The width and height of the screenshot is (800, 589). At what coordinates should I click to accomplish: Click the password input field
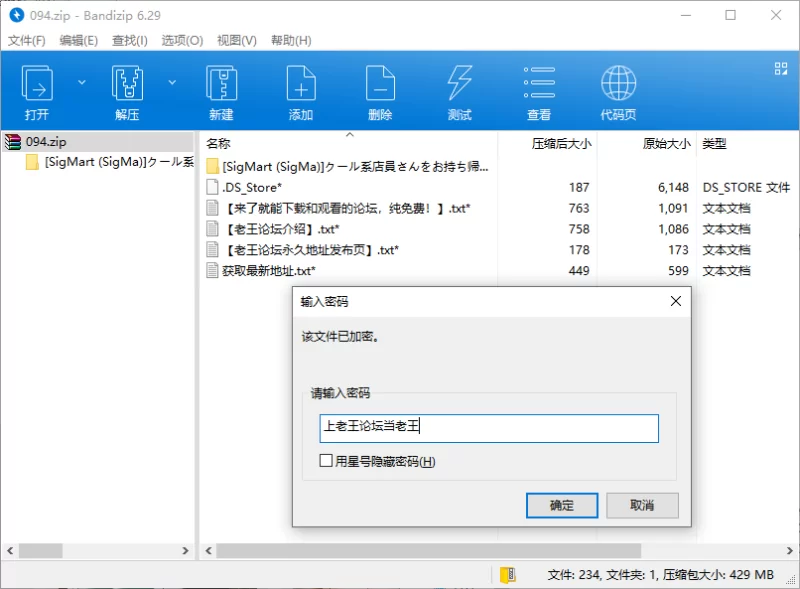(489, 428)
